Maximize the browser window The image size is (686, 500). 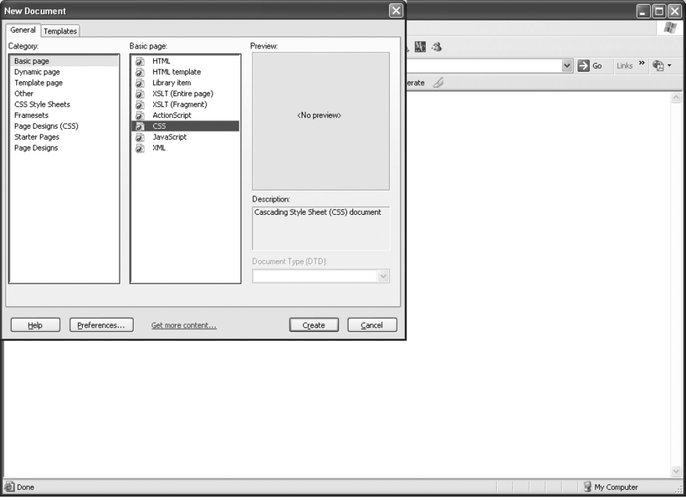pos(659,11)
